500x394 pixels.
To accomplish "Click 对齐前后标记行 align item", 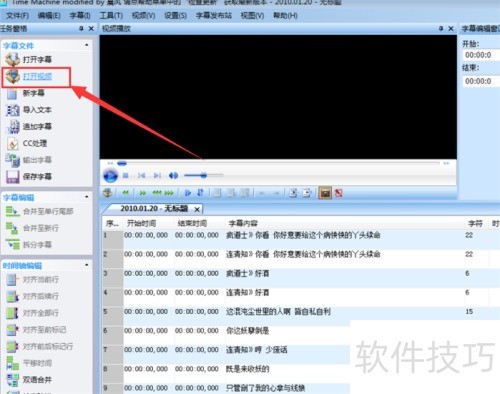I will (48, 346).
